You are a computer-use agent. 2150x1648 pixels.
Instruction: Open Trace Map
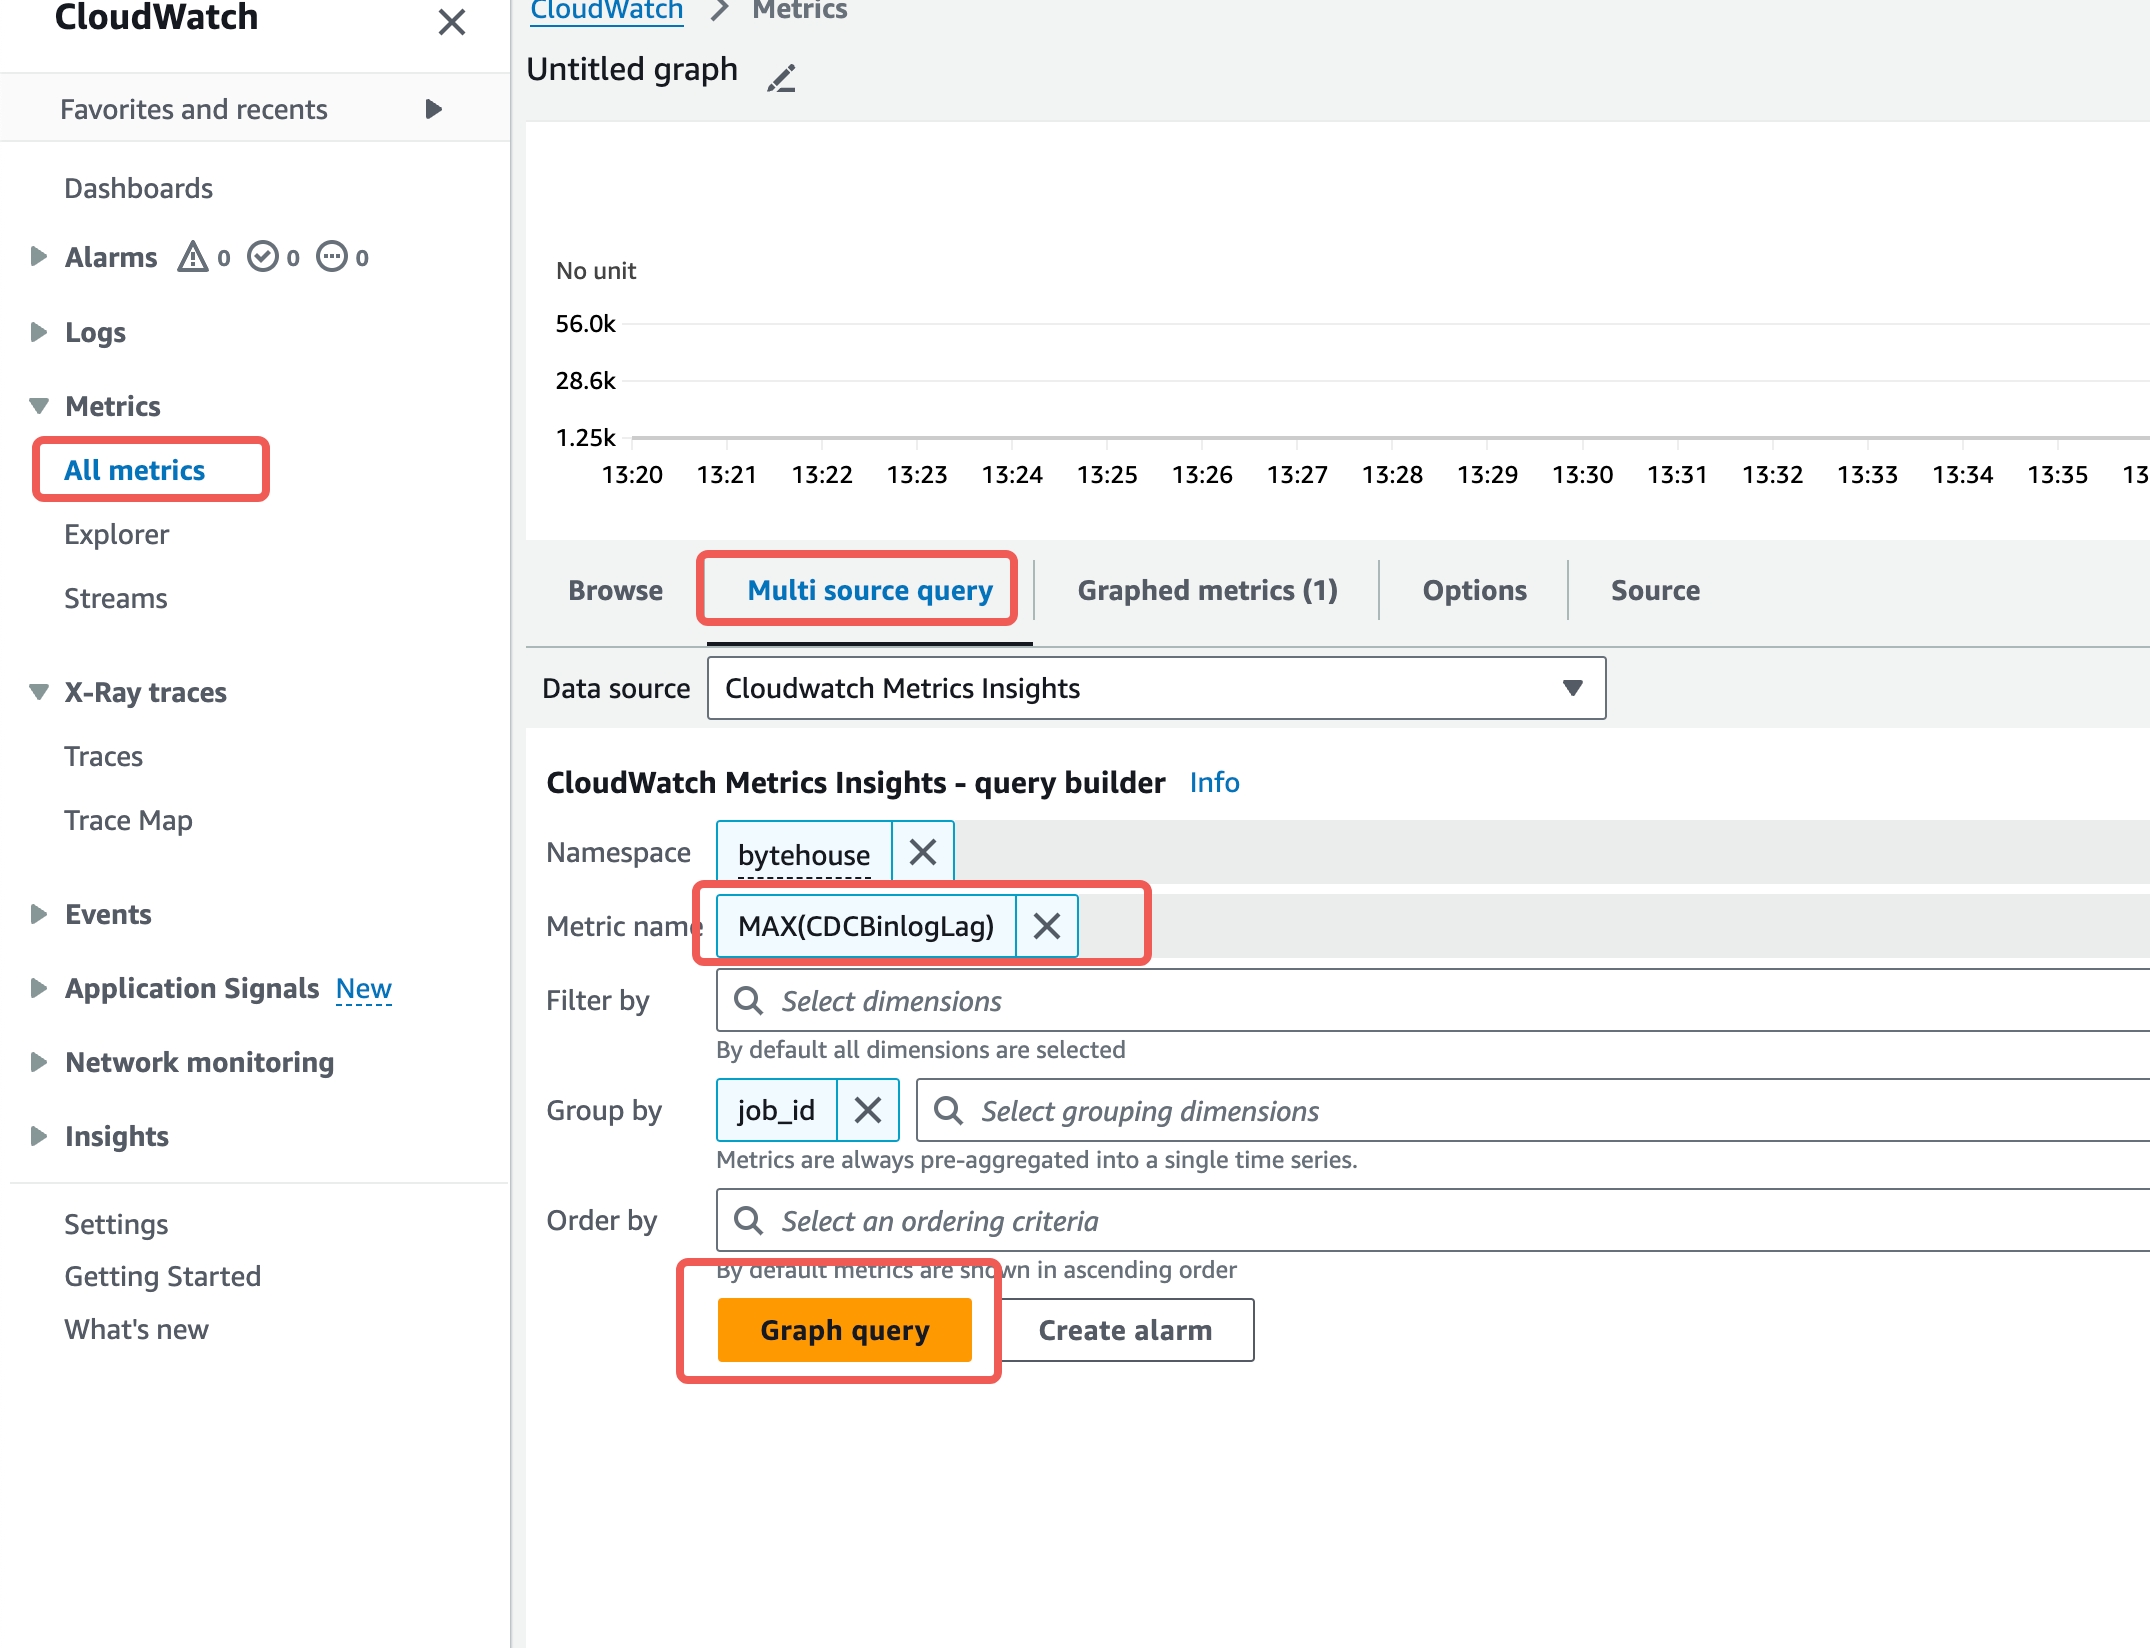pyautogui.click(x=128, y=820)
